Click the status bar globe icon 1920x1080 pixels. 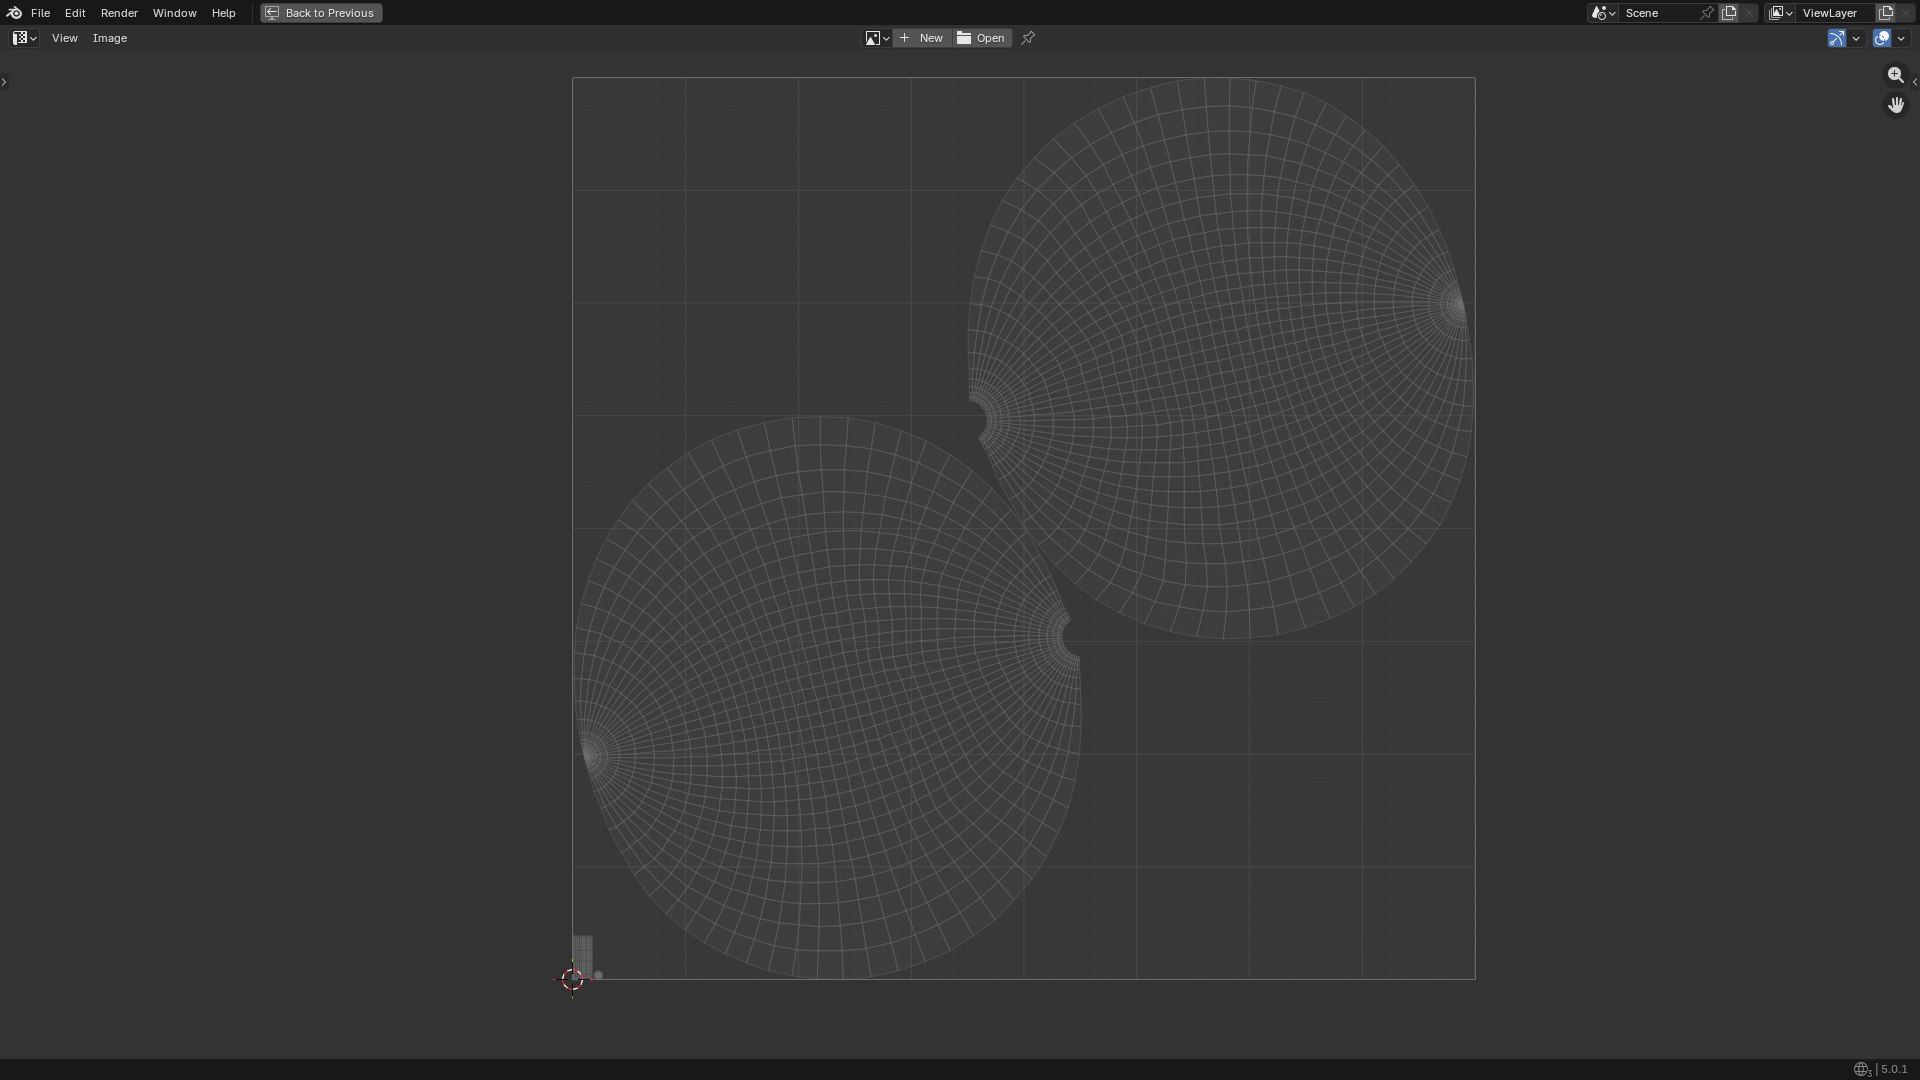[1862, 1069]
